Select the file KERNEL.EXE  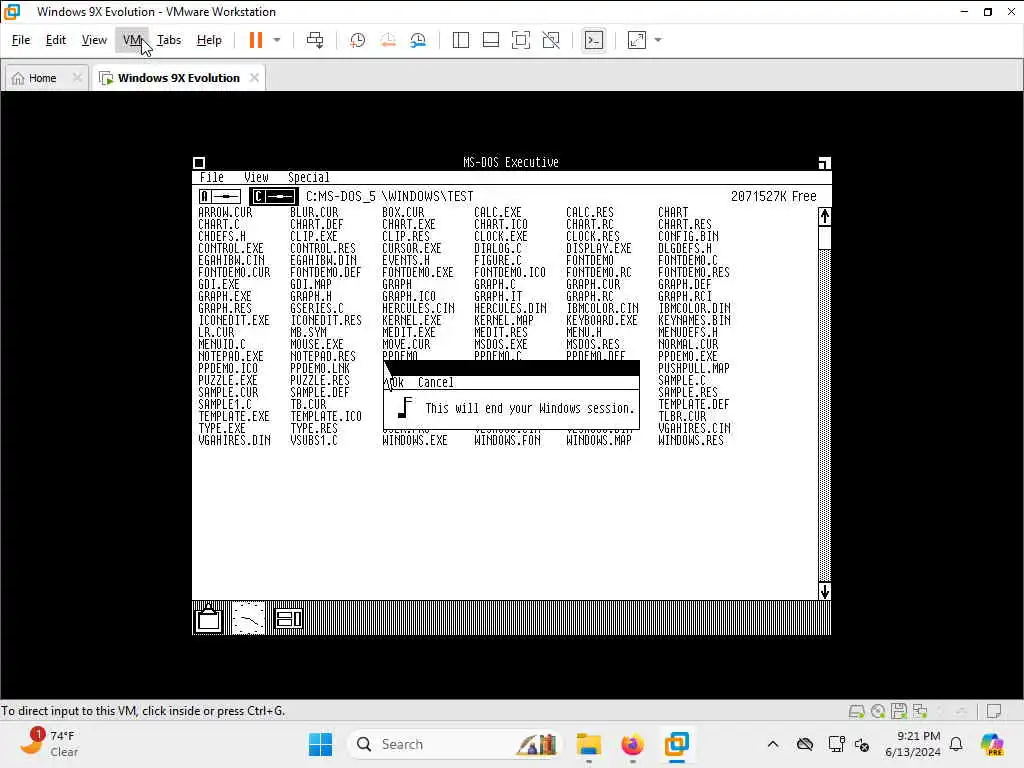[412, 320]
